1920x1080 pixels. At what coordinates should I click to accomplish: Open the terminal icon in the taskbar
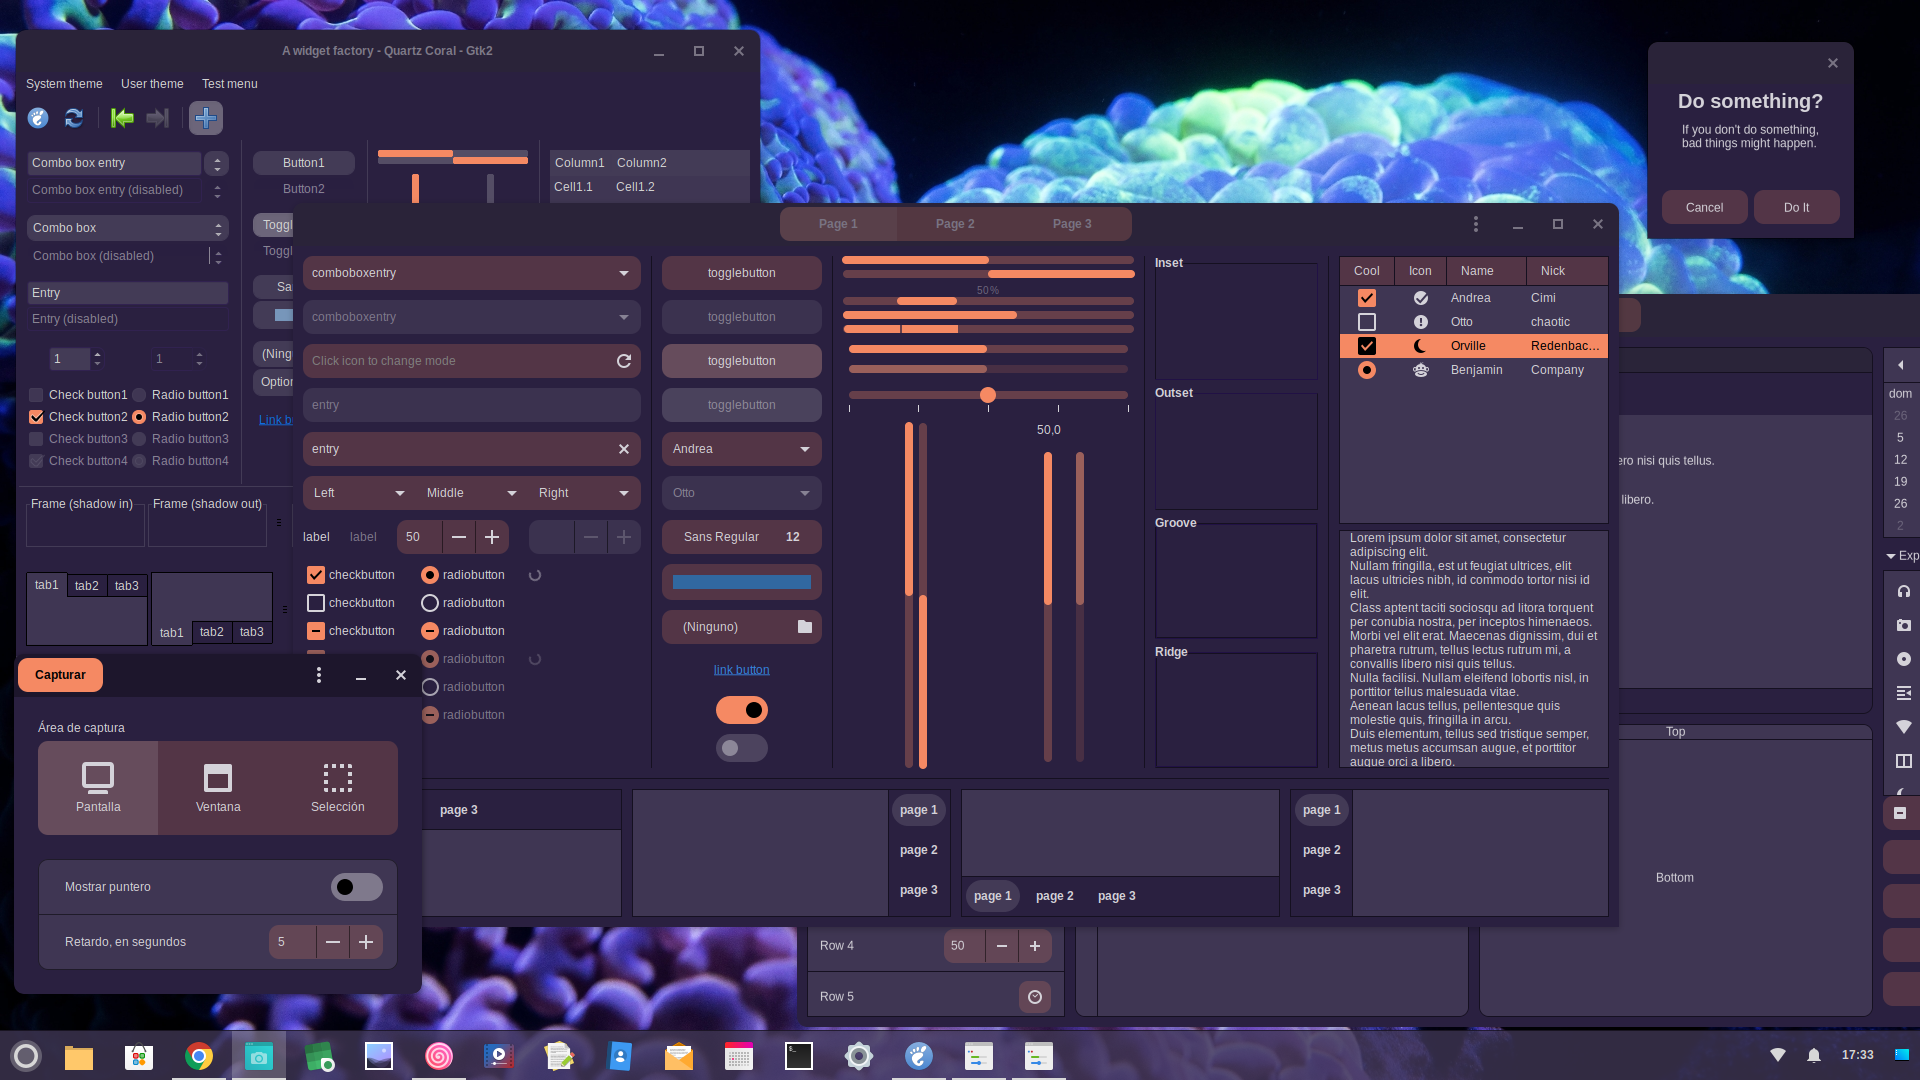click(x=799, y=1056)
